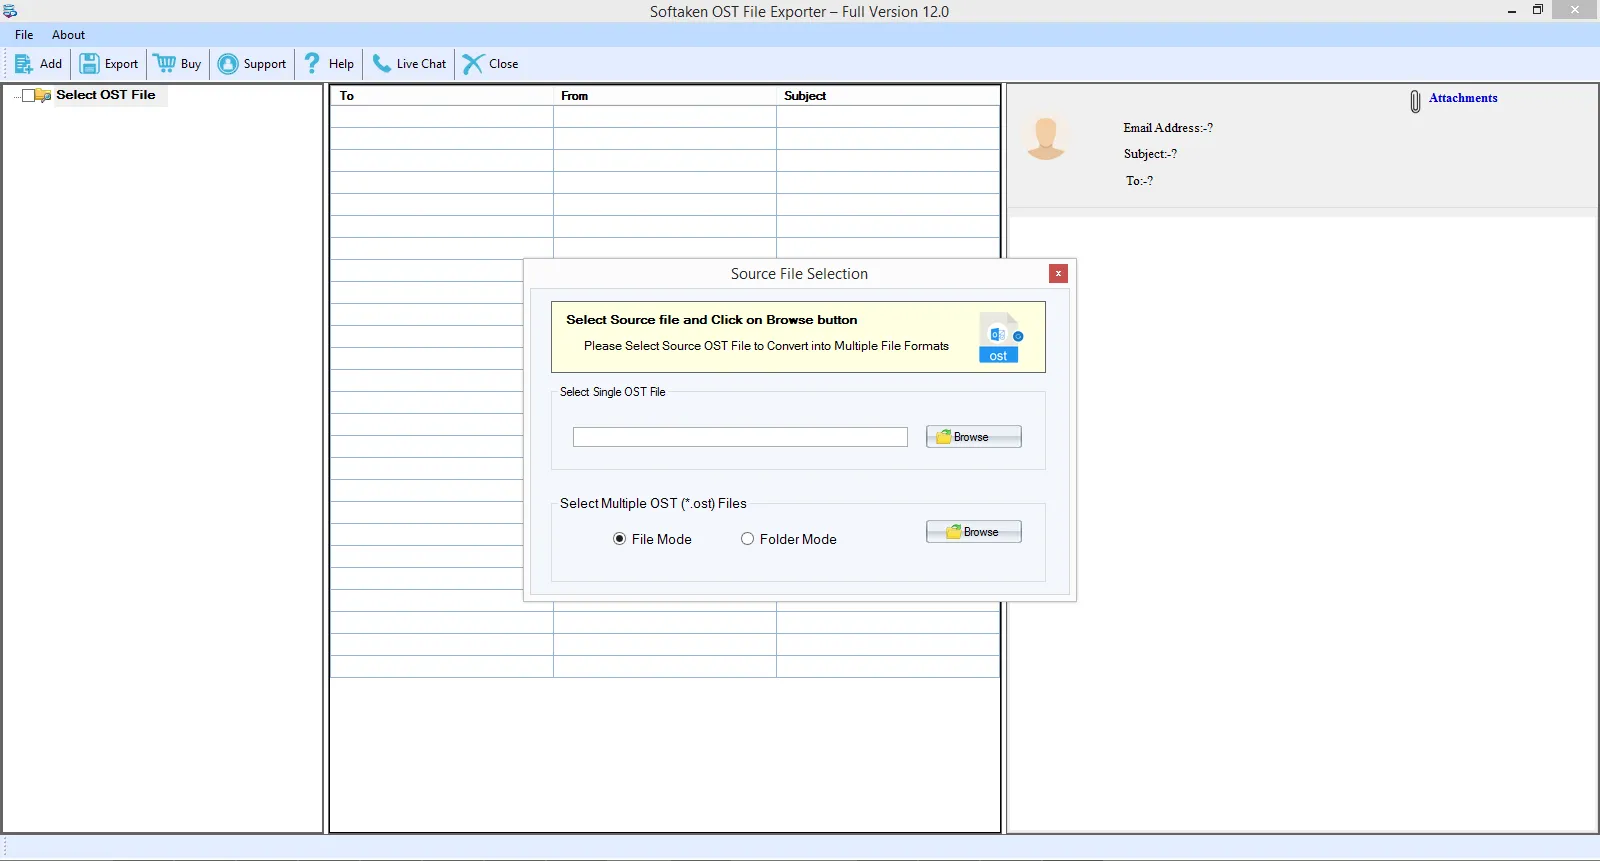Click the folder icon beside Select OST File
The height and width of the screenshot is (861, 1600).
pyautogui.click(x=43, y=95)
